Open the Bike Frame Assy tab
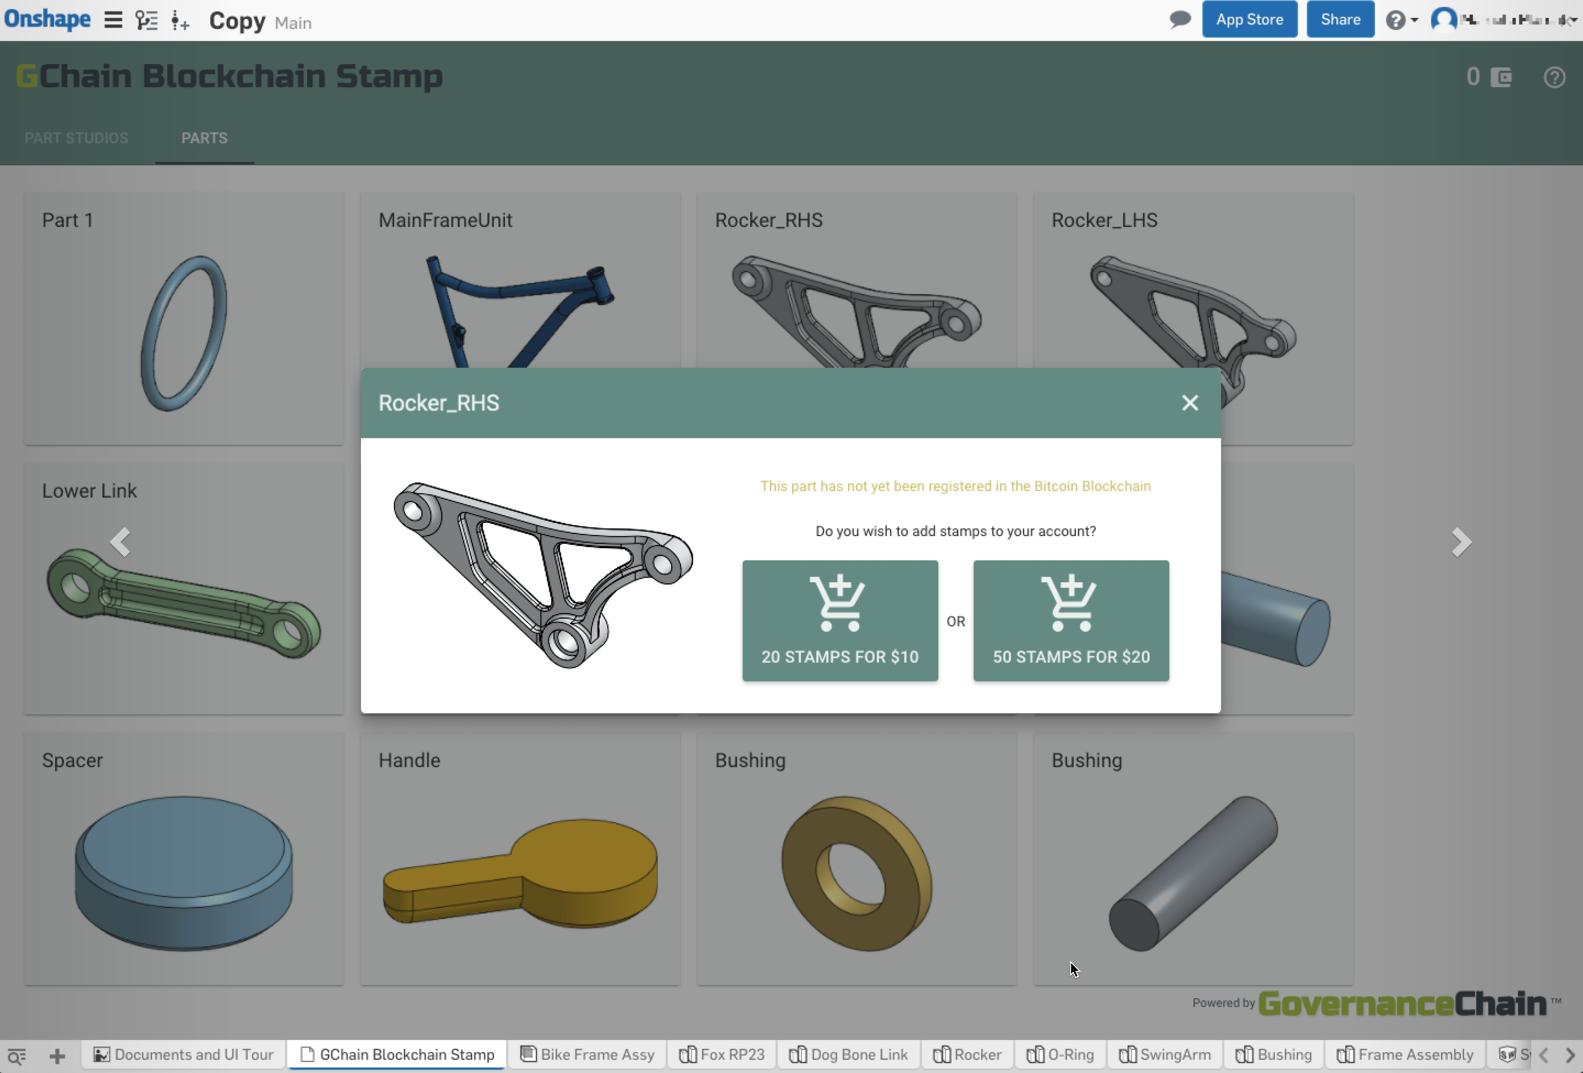 coord(587,1054)
